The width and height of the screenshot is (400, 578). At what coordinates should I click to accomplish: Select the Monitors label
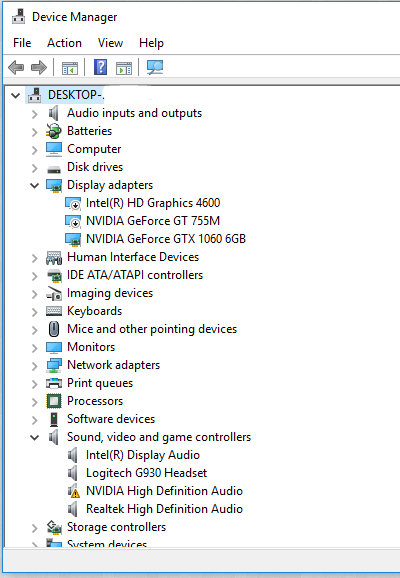[x=91, y=347]
